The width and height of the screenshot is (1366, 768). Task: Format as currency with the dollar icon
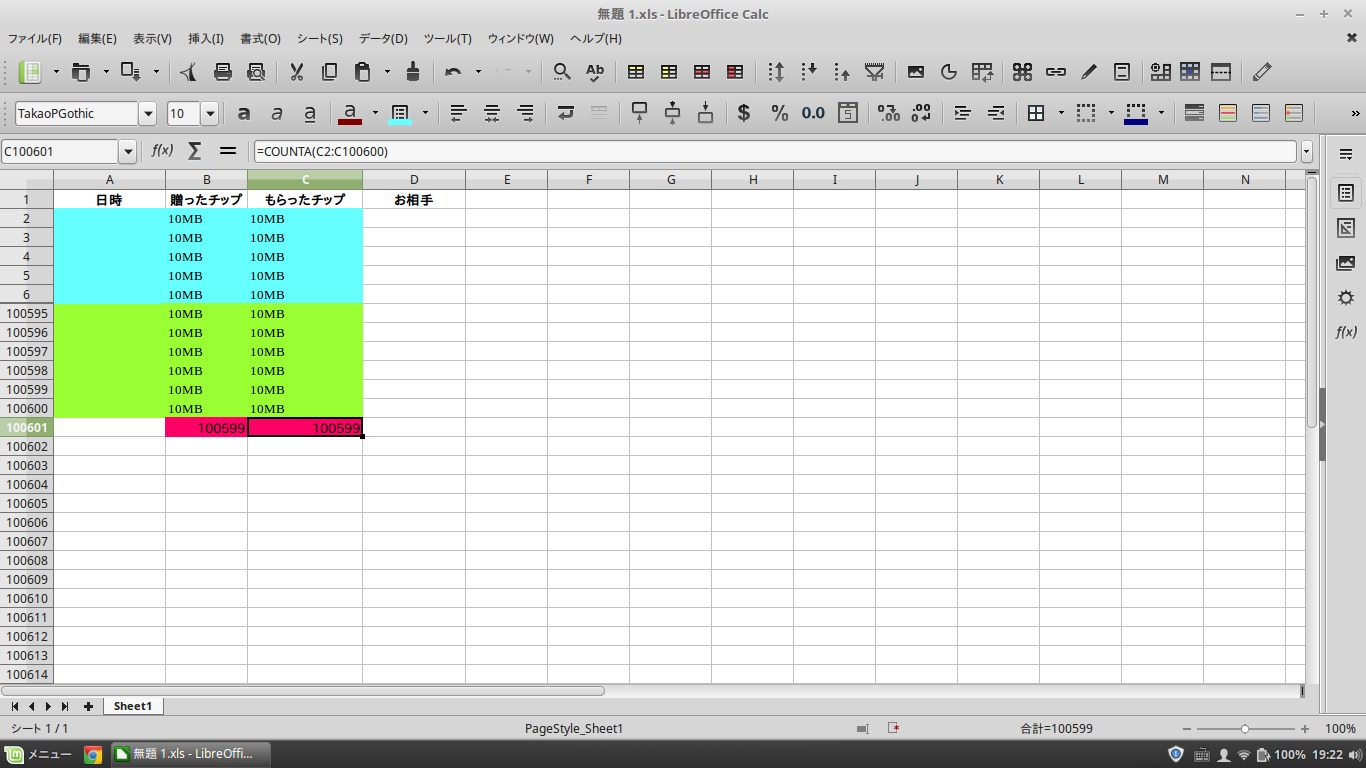click(x=744, y=113)
